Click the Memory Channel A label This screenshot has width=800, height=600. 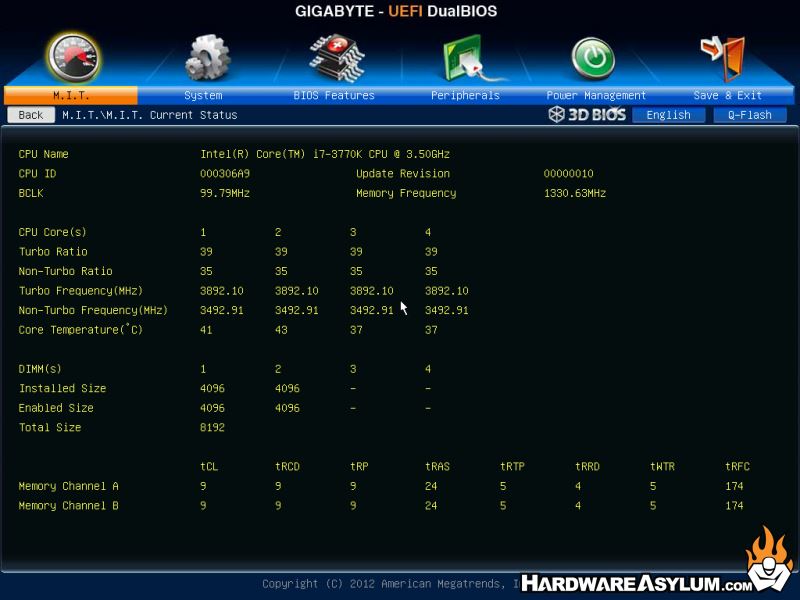coord(68,486)
